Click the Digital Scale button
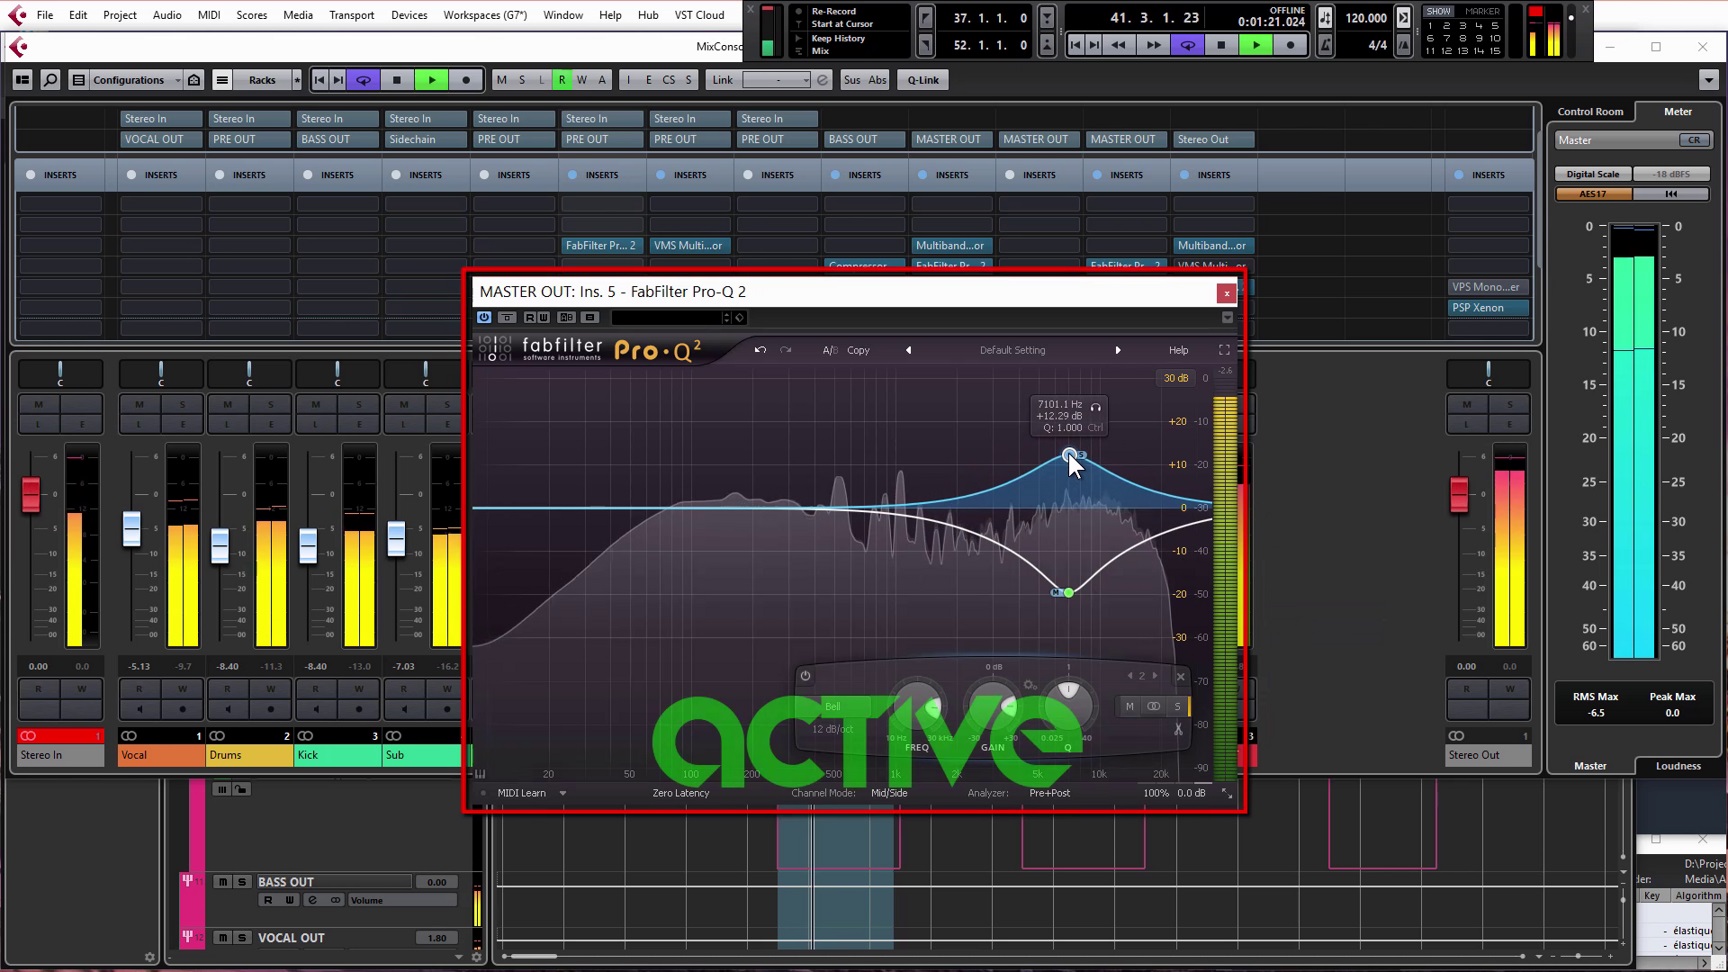Image resolution: width=1728 pixels, height=972 pixels. tap(1593, 174)
